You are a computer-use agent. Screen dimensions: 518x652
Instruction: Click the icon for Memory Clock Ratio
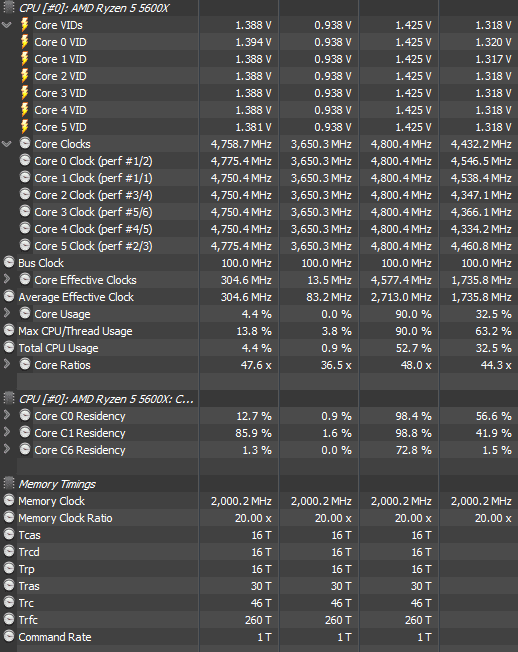point(9,517)
